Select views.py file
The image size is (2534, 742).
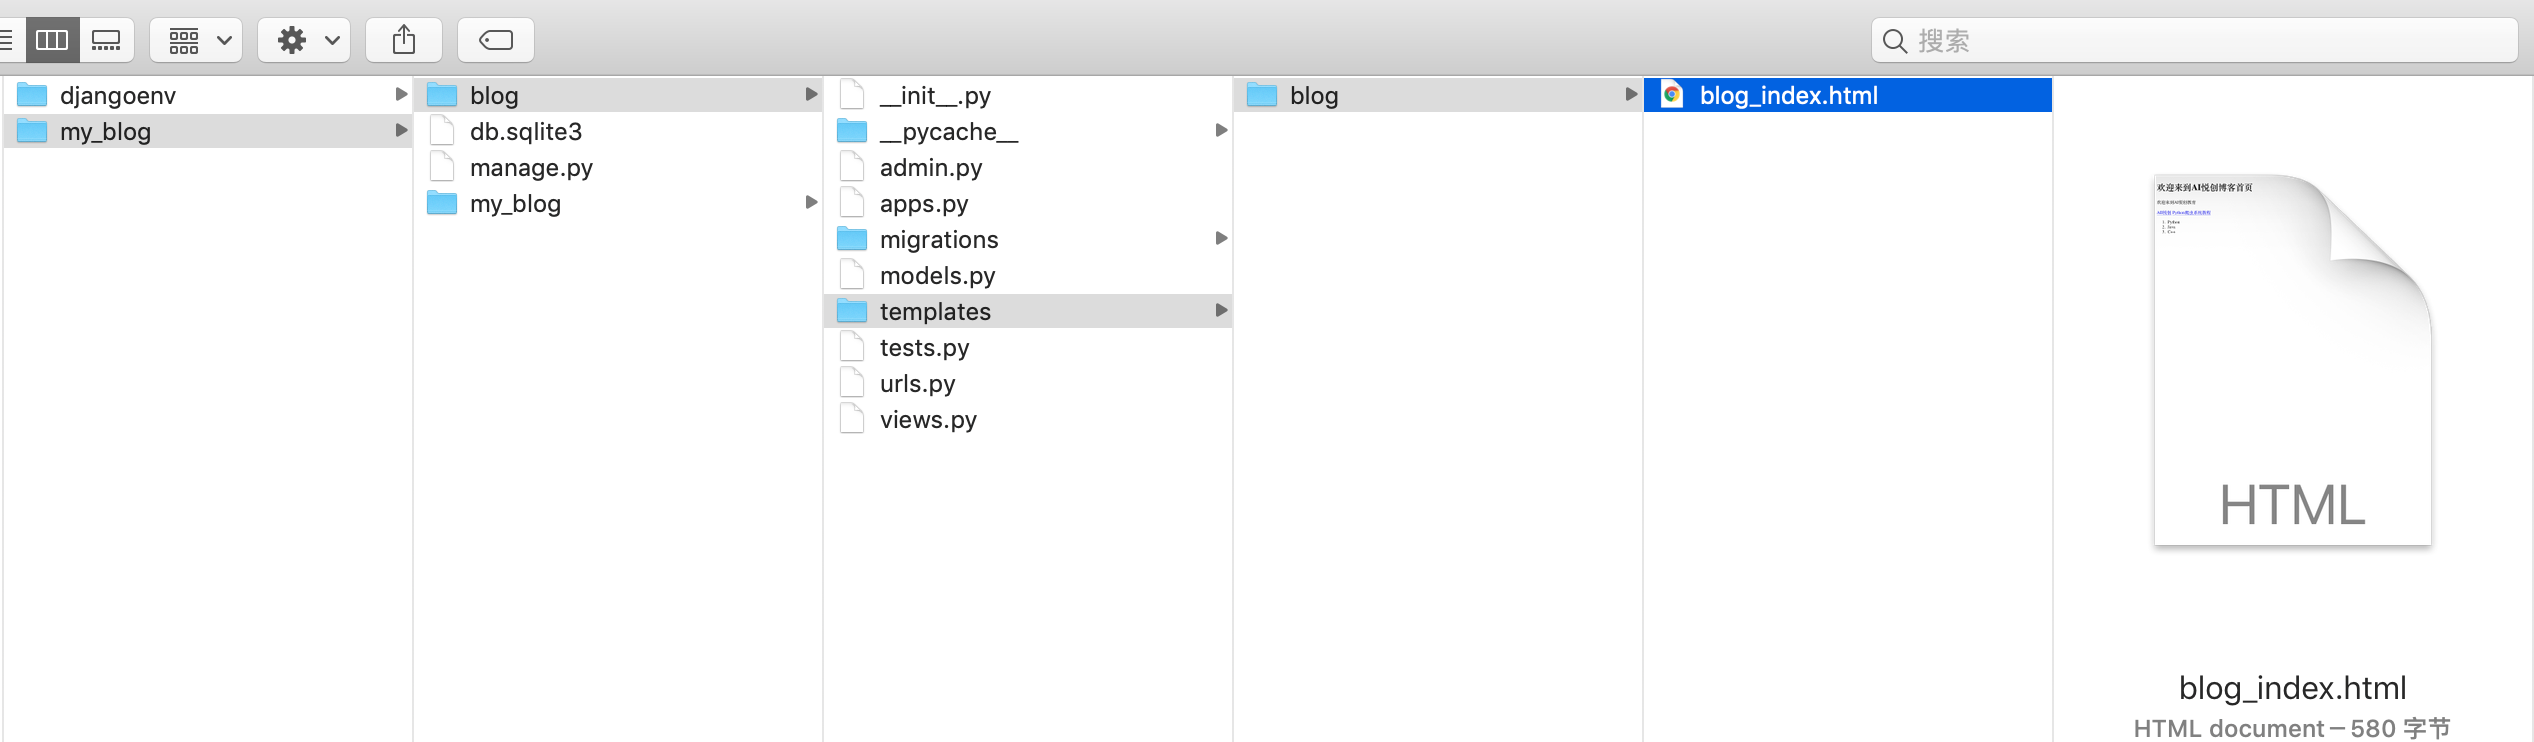tap(1028, 419)
